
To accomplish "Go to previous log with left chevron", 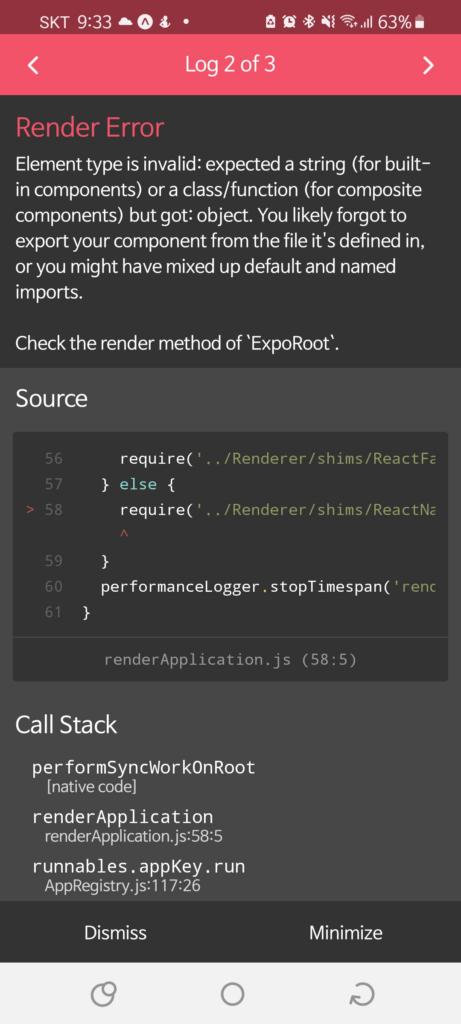I will pos(34,65).
